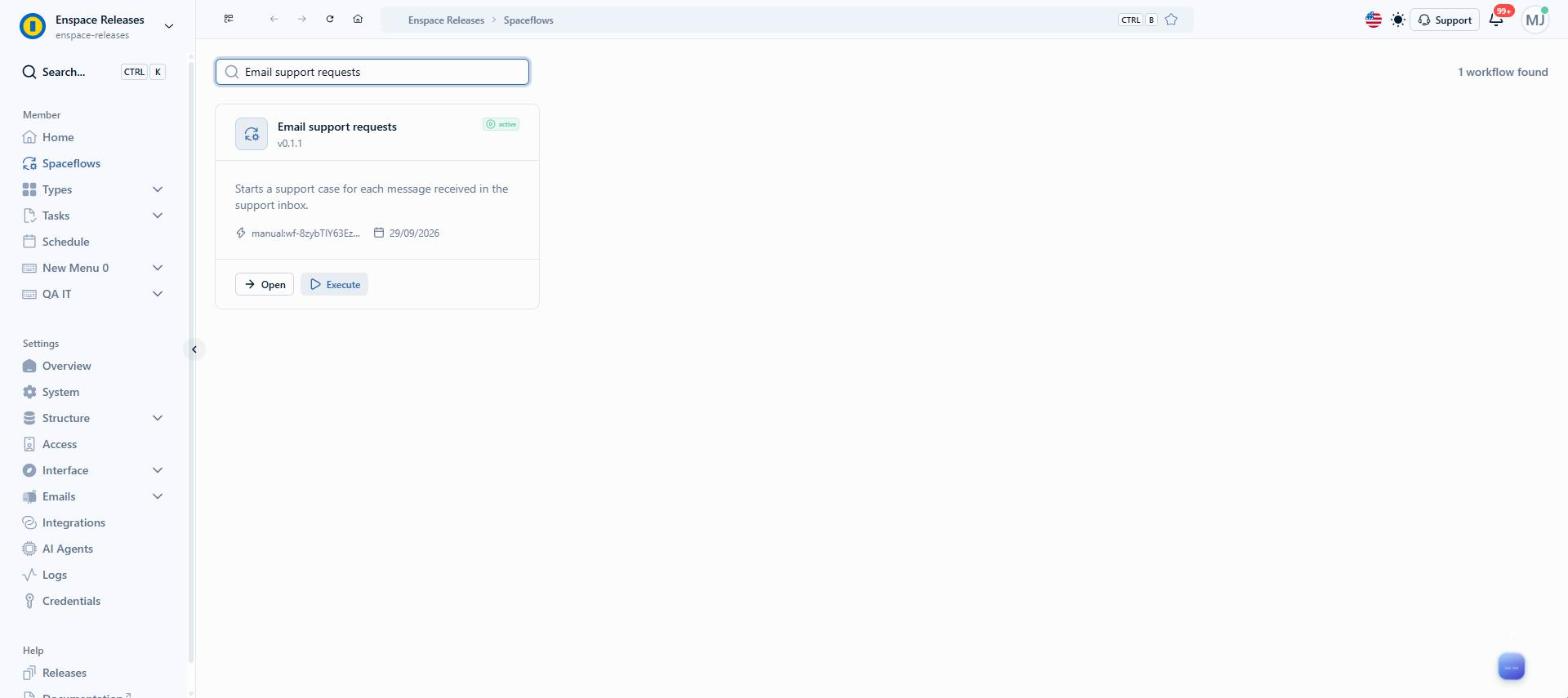Reload the page with the refresh icon
This screenshot has height=698, width=1568.
[x=330, y=19]
